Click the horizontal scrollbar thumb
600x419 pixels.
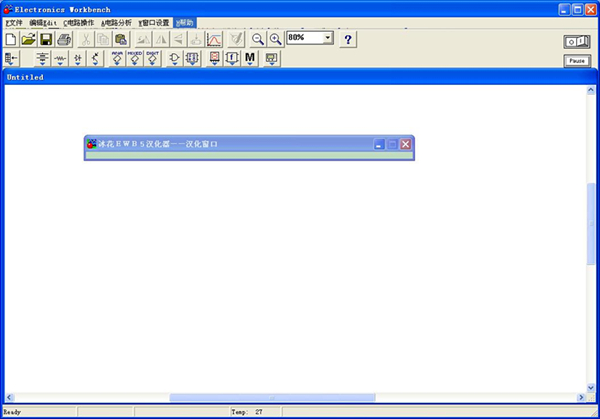[272, 398]
